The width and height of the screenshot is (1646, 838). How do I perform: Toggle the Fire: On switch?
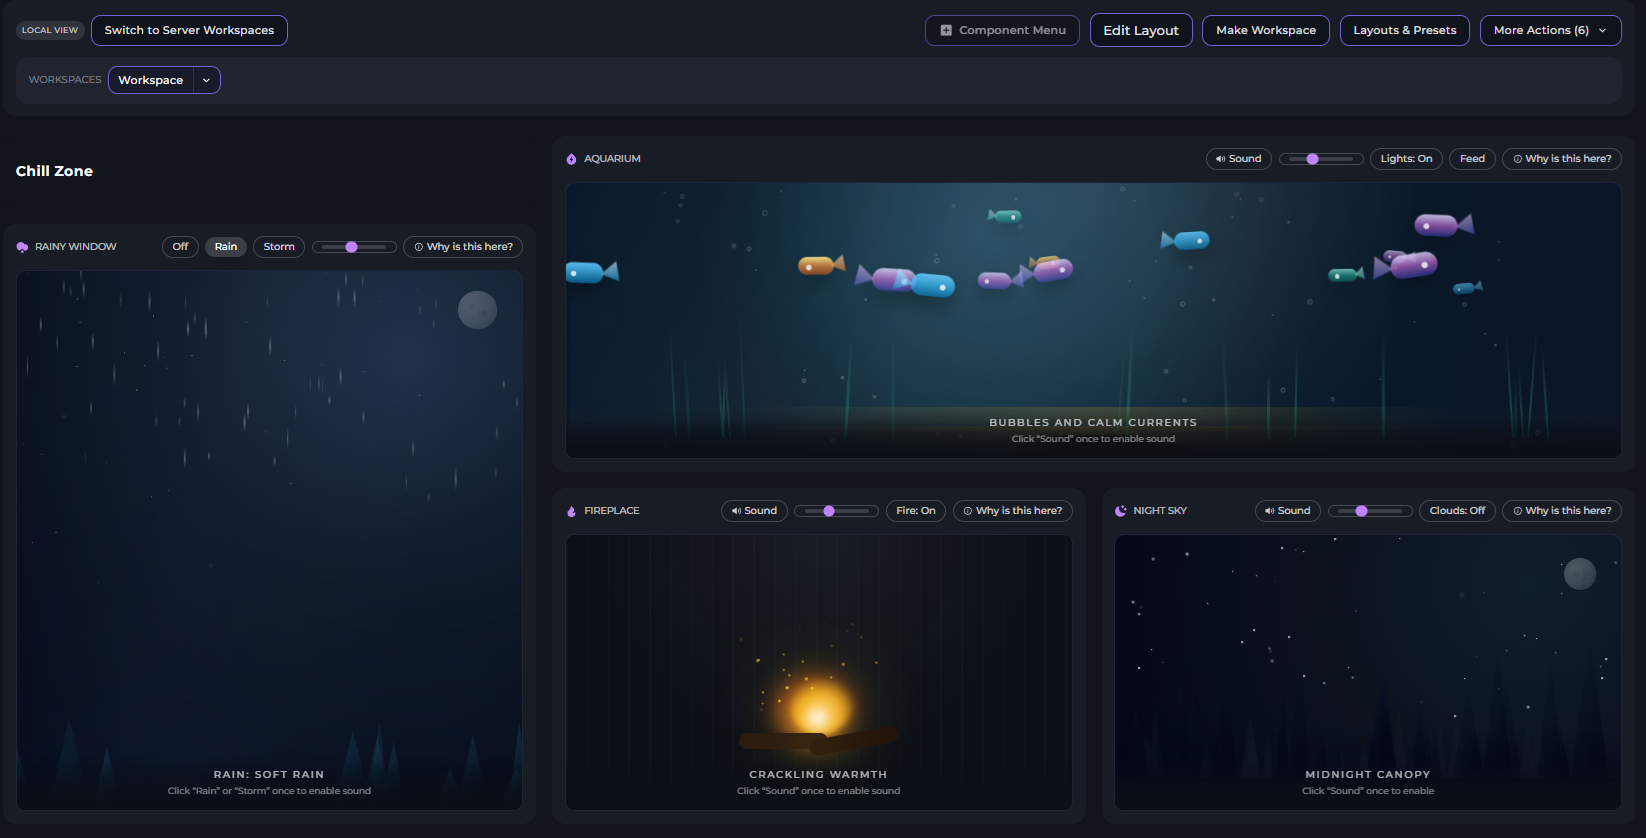coord(915,511)
